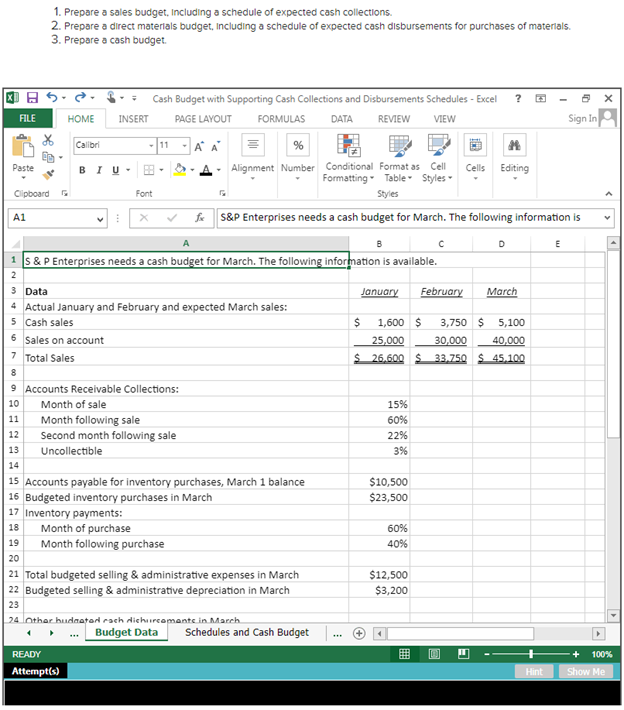Image resolution: width=624 pixels, height=710 pixels.
Task: Open Clipboard dialog launcher
Action: coord(65,193)
